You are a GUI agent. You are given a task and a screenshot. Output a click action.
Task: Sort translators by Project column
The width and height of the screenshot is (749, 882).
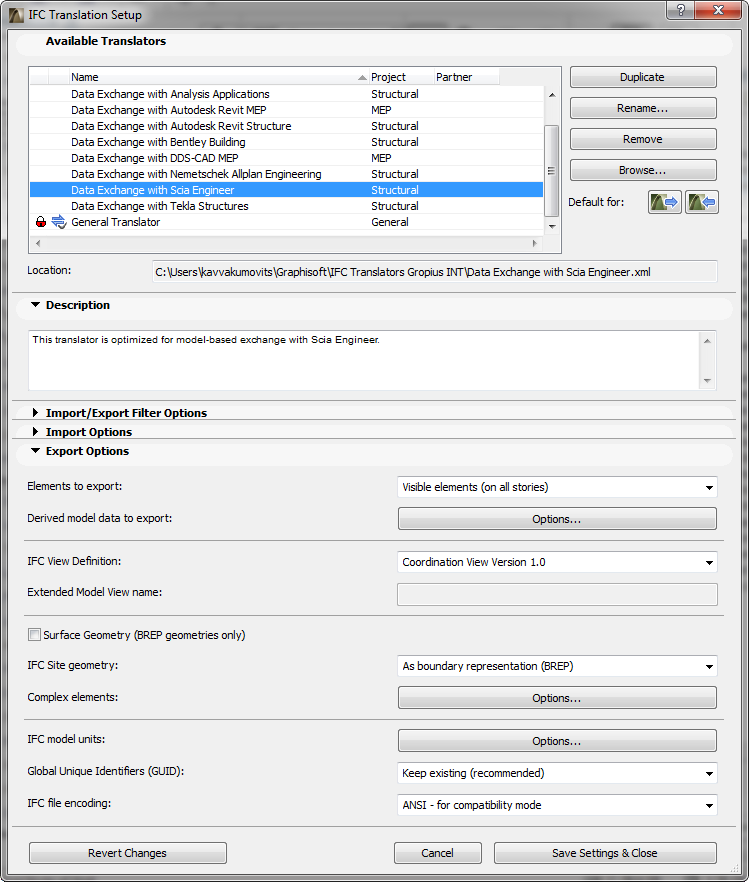pyautogui.click(x=401, y=77)
